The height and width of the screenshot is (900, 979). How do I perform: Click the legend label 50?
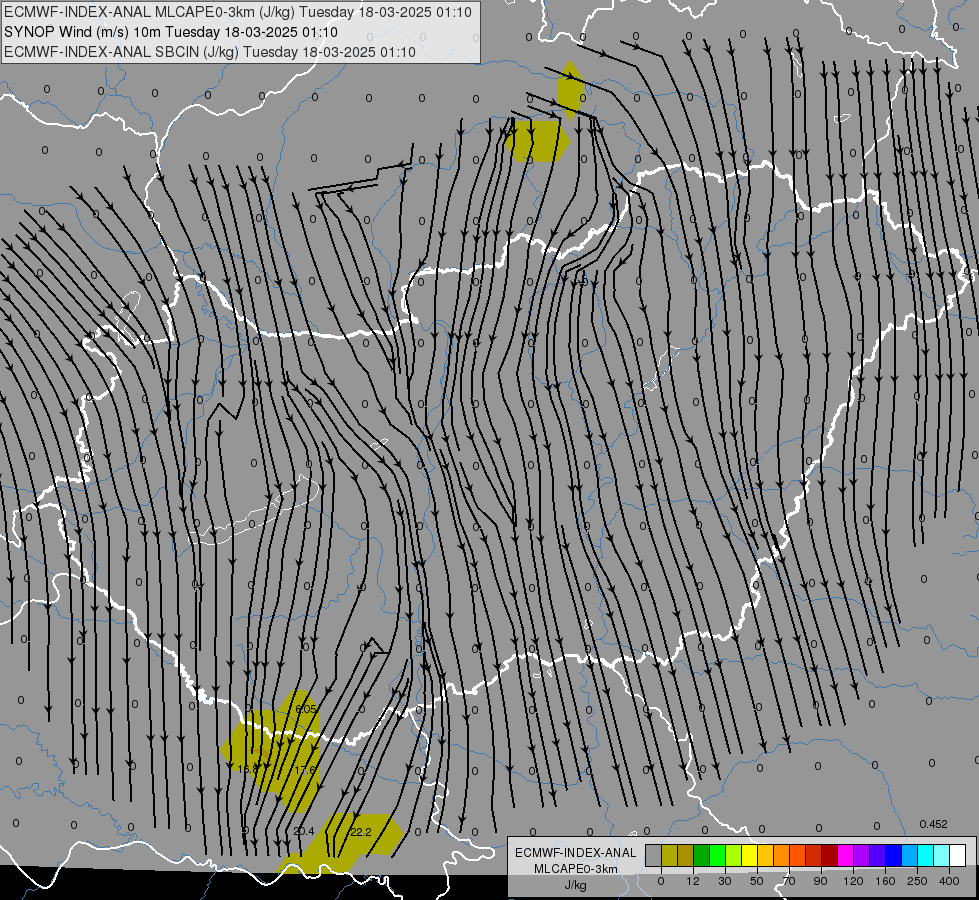[757, 881]
